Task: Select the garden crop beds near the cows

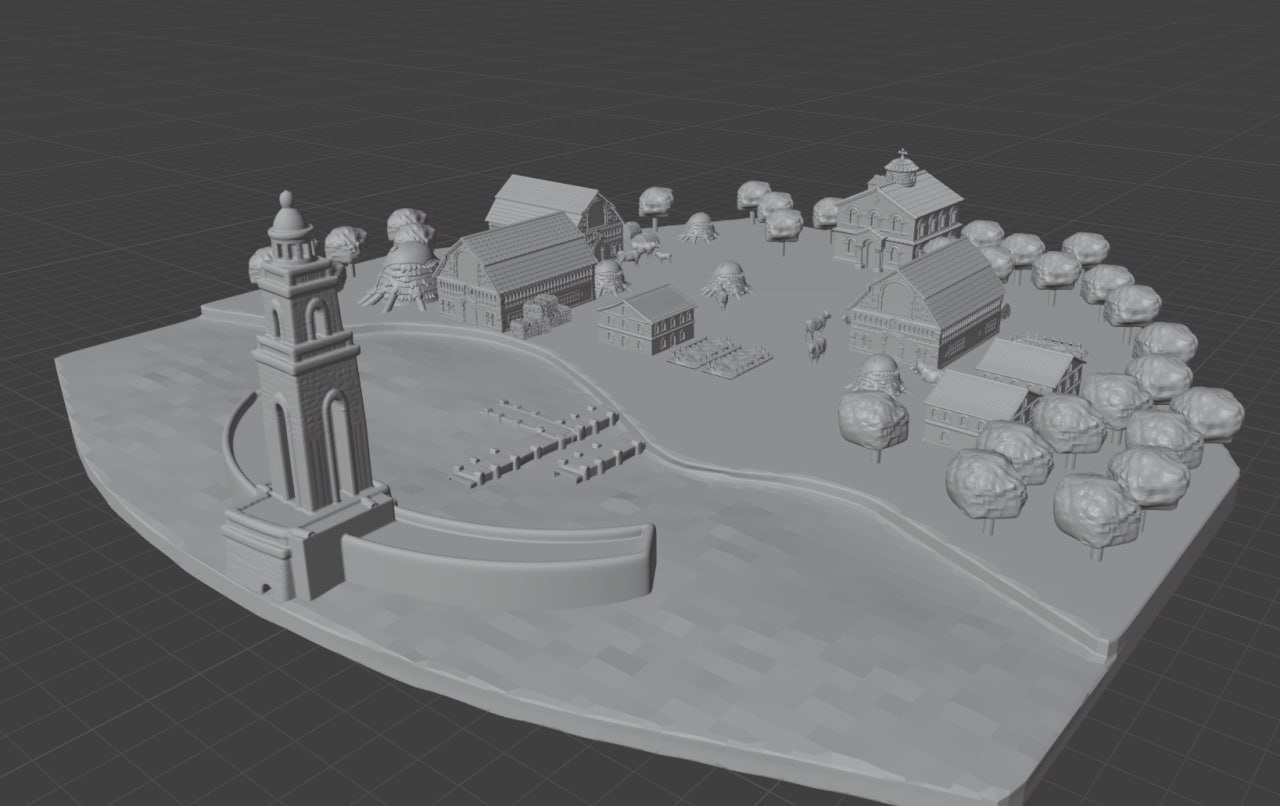Action: (x=720, y=355)
